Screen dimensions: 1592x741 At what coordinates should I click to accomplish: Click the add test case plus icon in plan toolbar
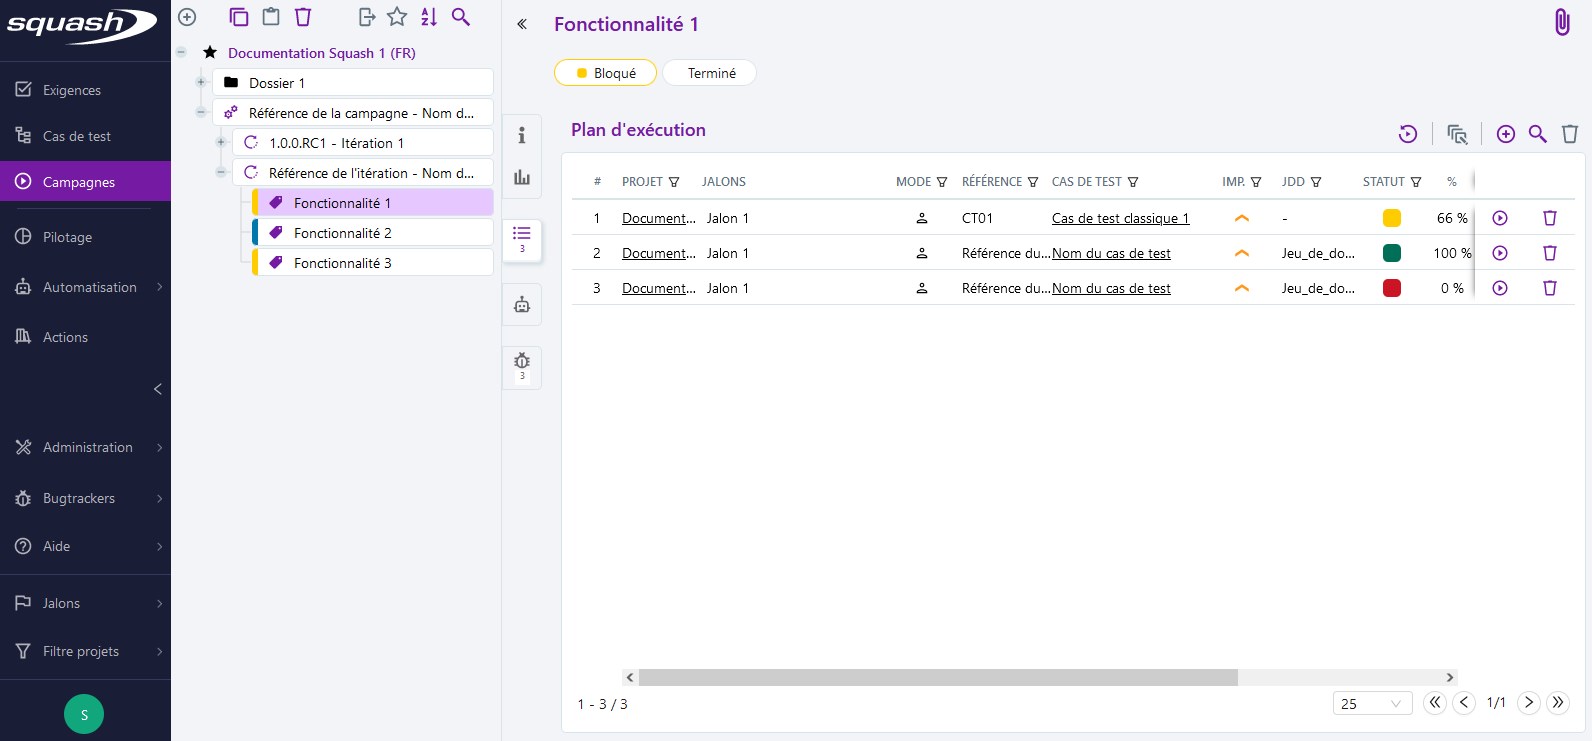(1506, 134)
